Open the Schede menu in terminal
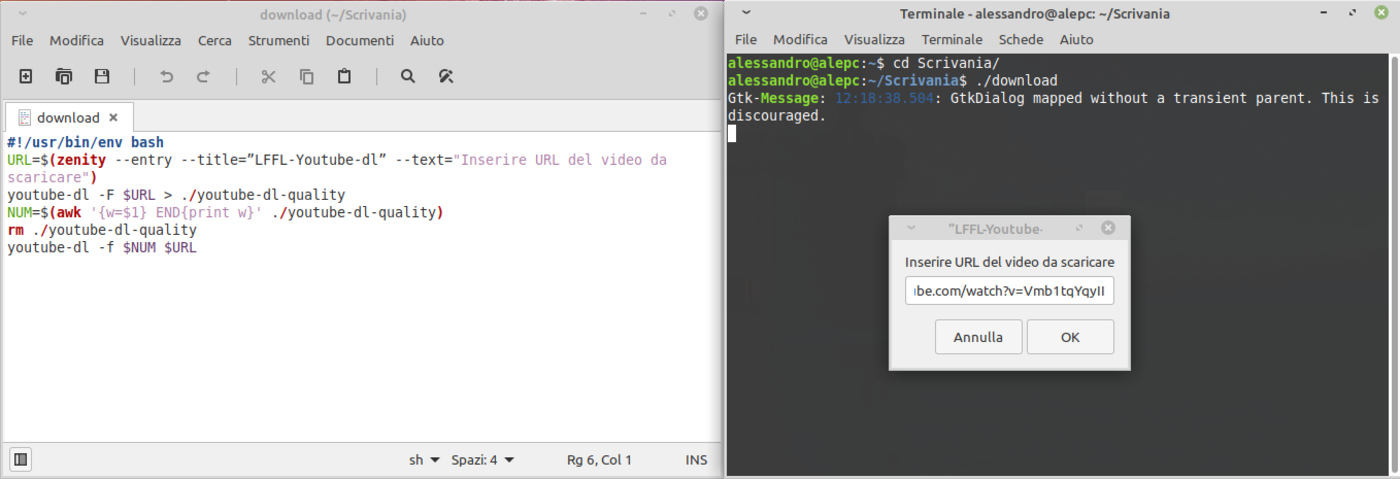 pos(1021,39)
